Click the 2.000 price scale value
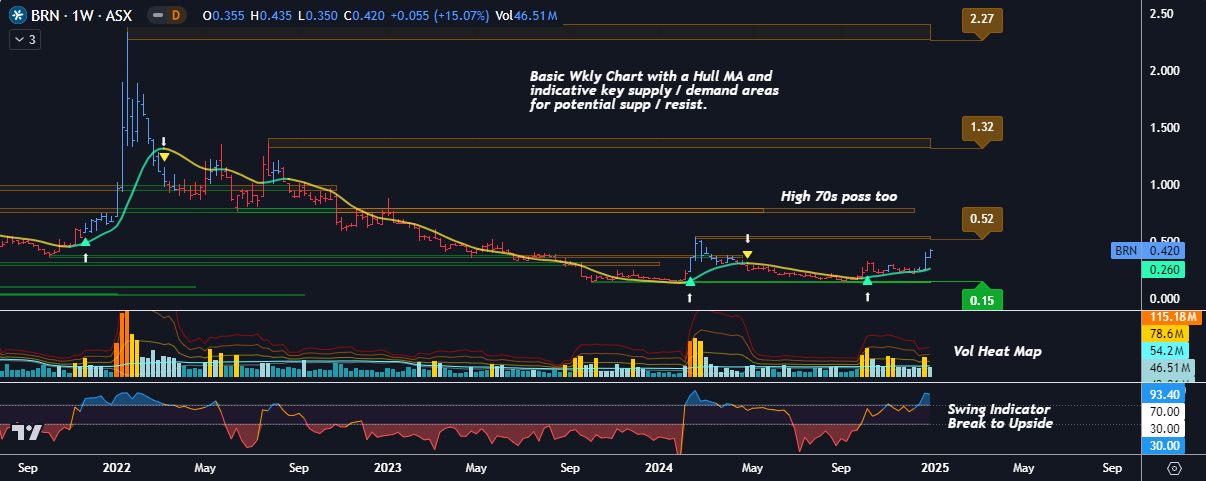This screenshot has height=481, width=1206. click(1163, 71)
